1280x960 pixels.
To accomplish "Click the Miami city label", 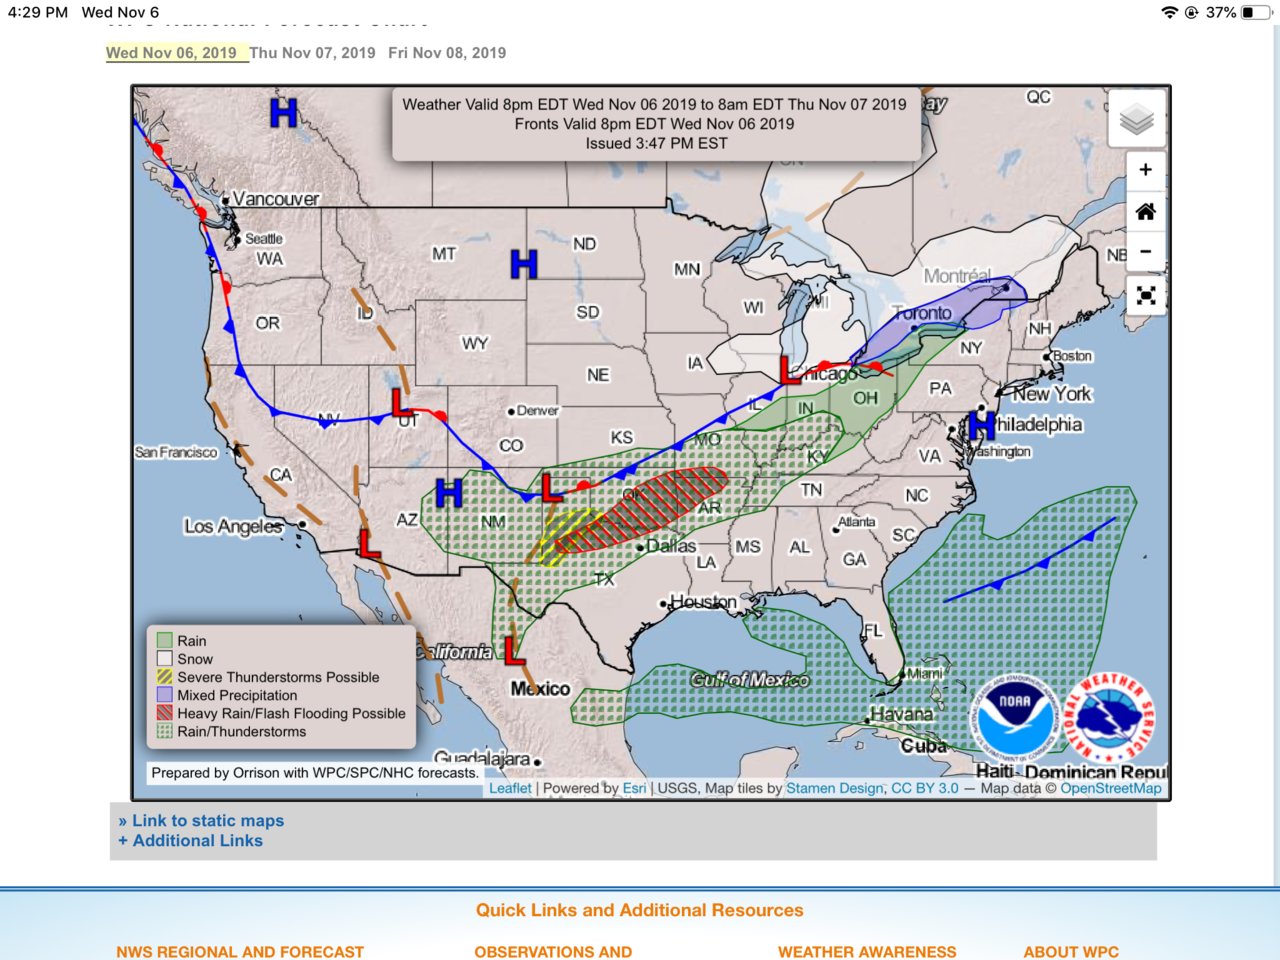I will coord(925,673).
